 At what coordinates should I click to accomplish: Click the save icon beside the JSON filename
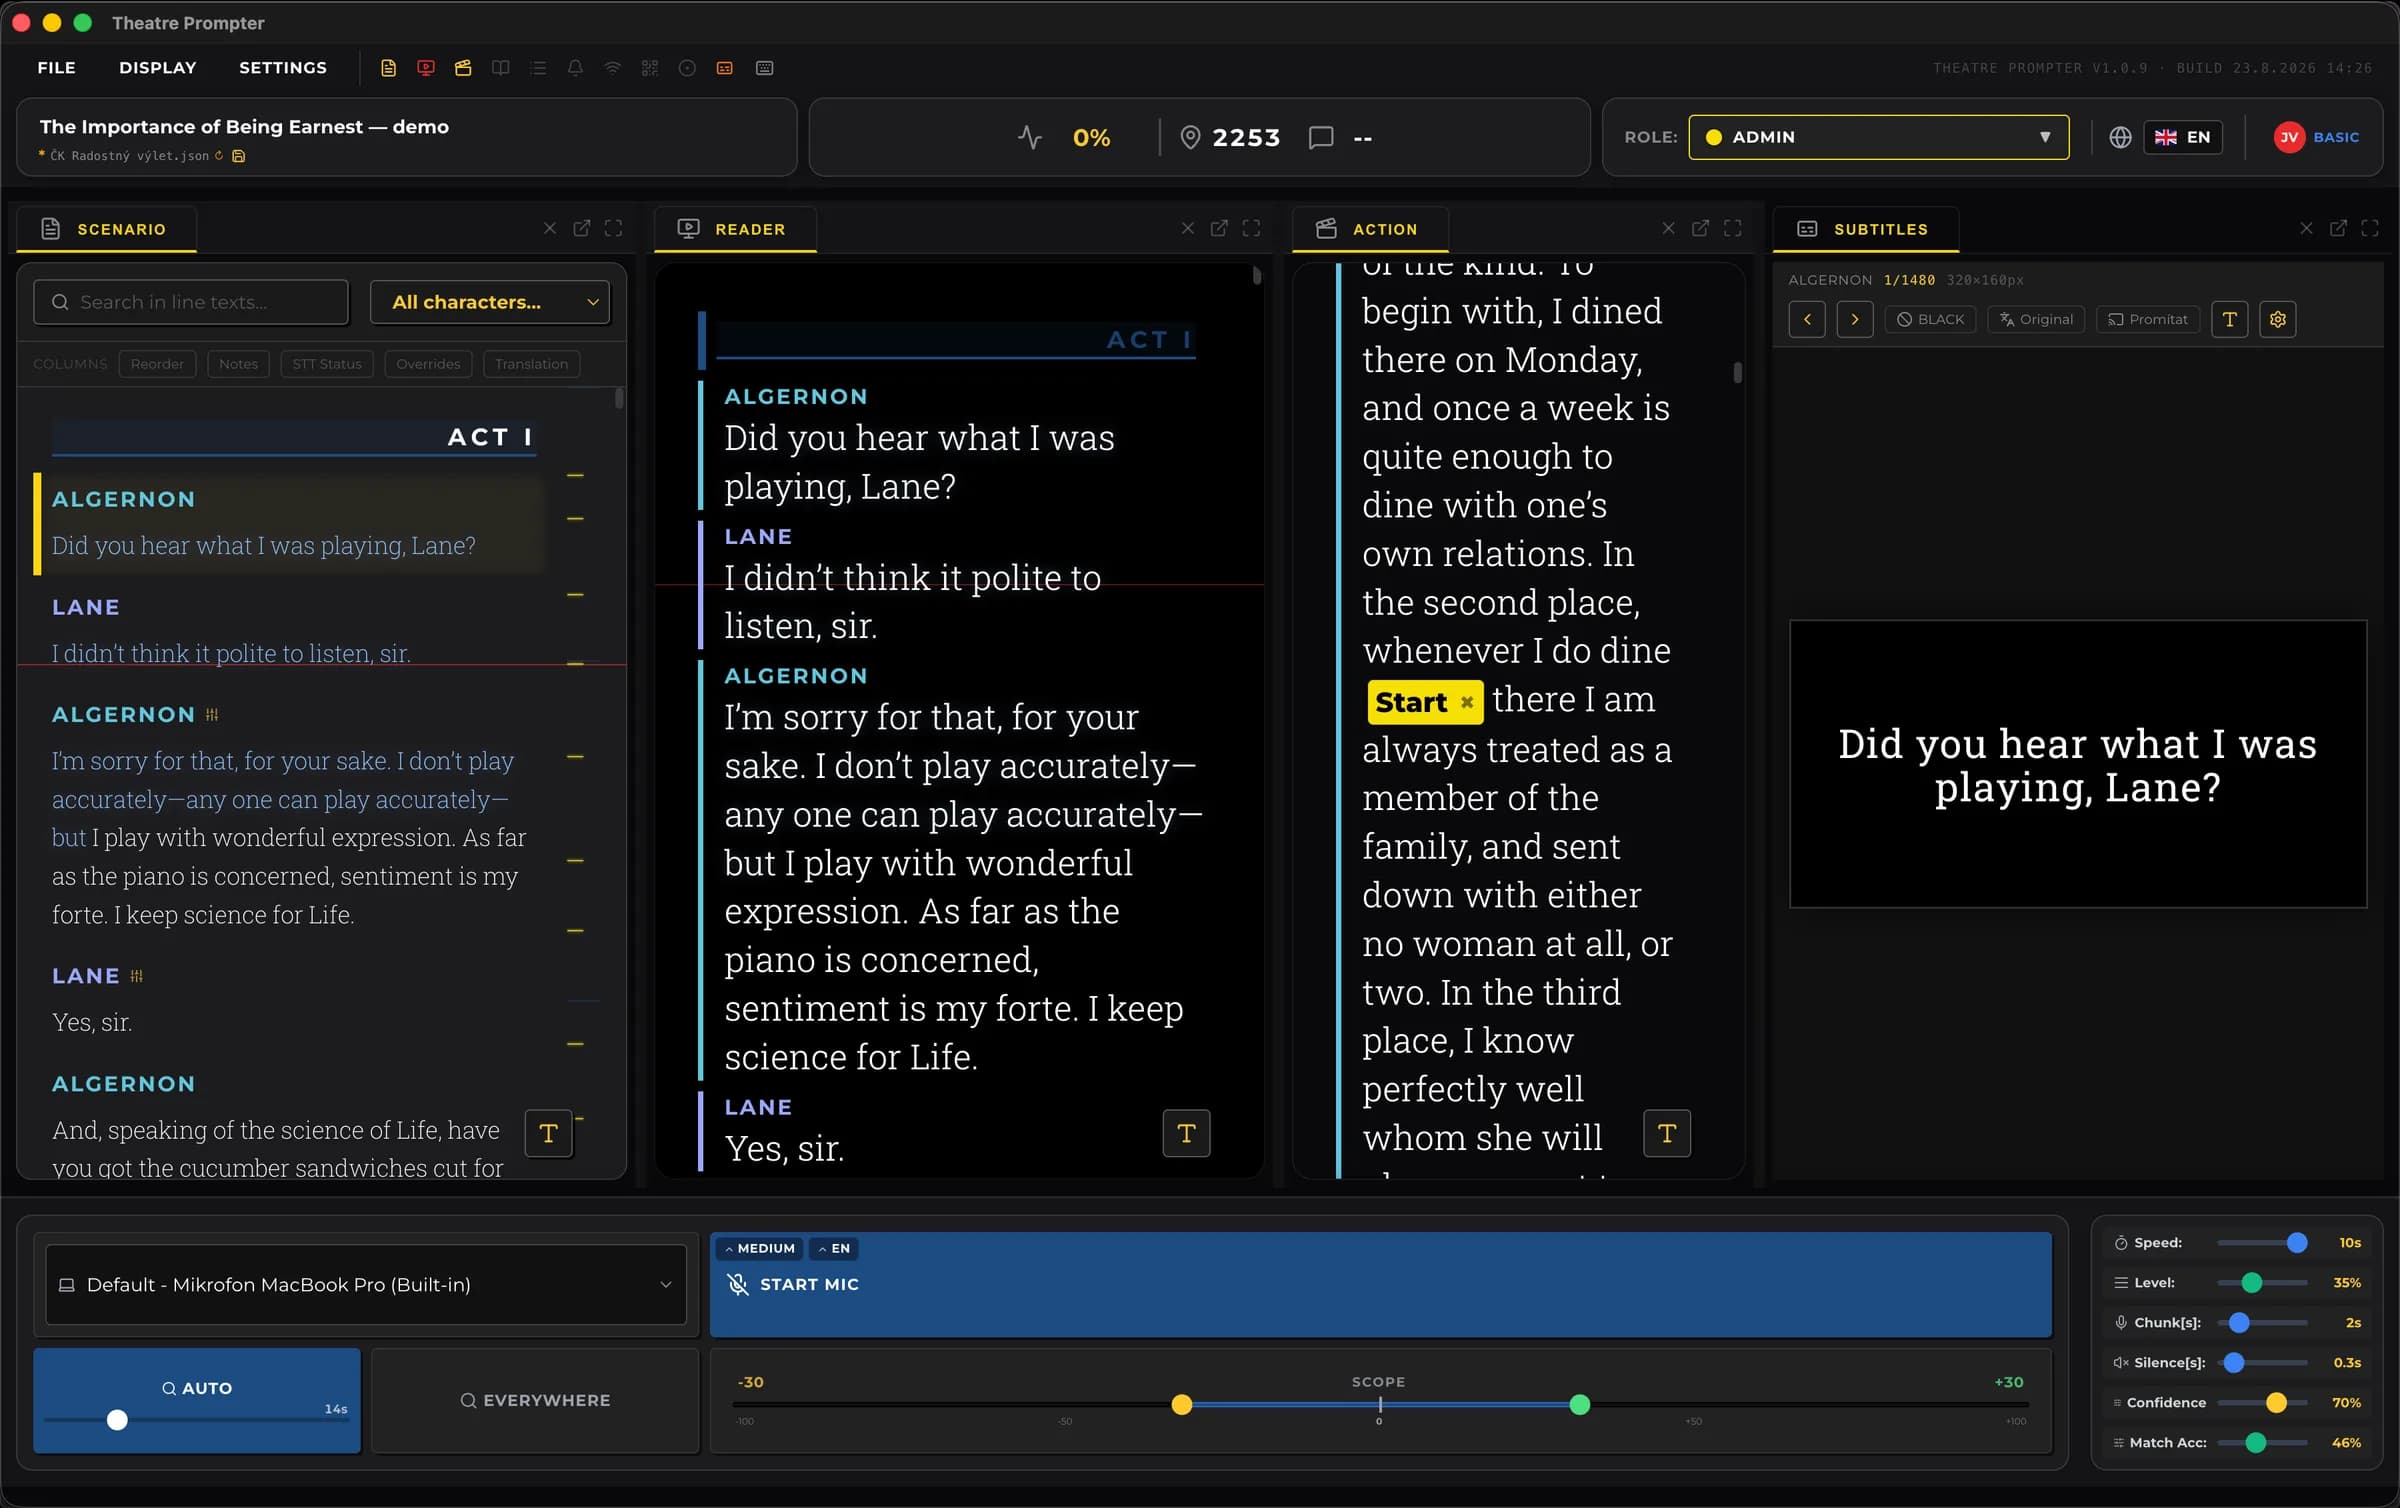click(239, 156)
